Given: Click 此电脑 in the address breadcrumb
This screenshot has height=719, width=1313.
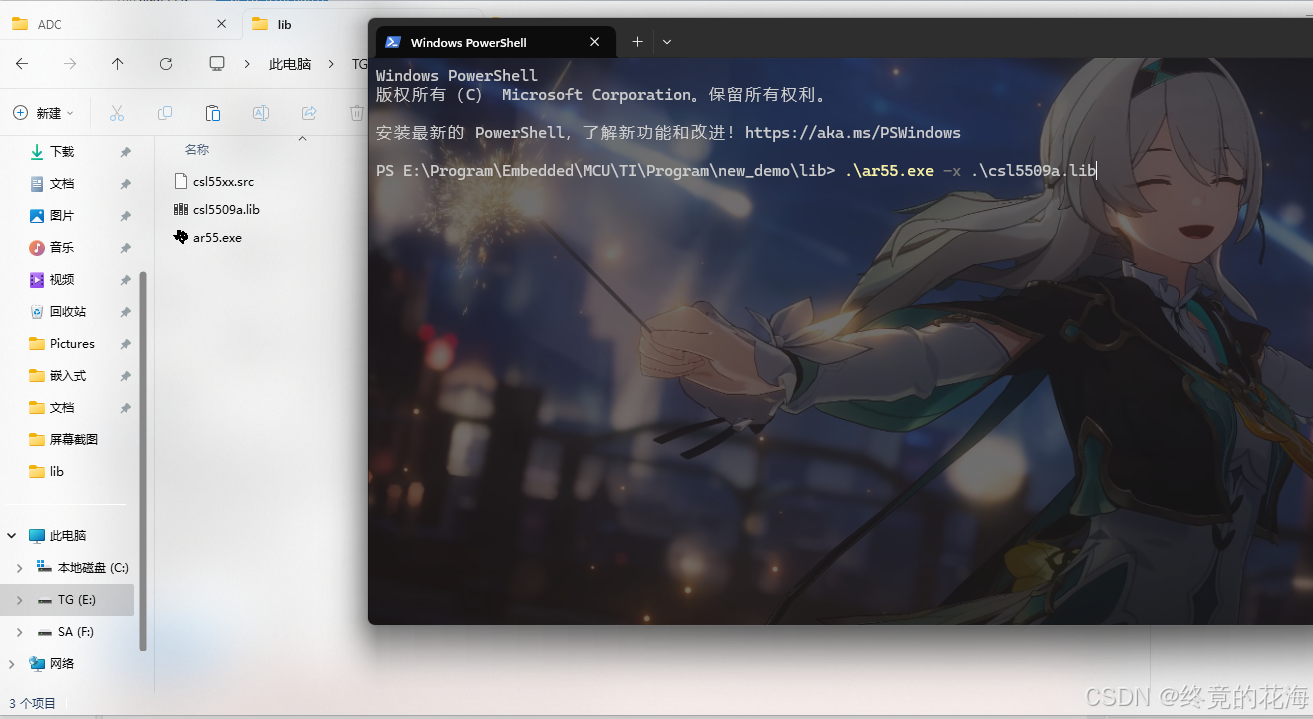Looking at the screenshot, I should [290, 64].
